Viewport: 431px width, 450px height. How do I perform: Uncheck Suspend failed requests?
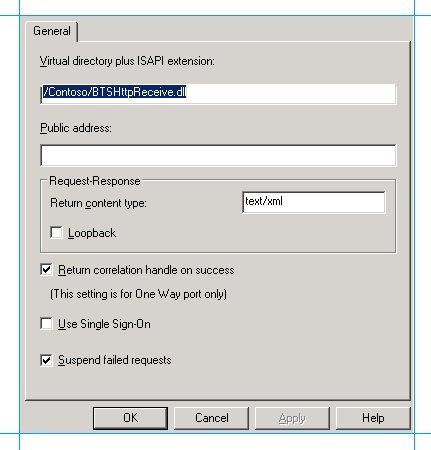46,360
